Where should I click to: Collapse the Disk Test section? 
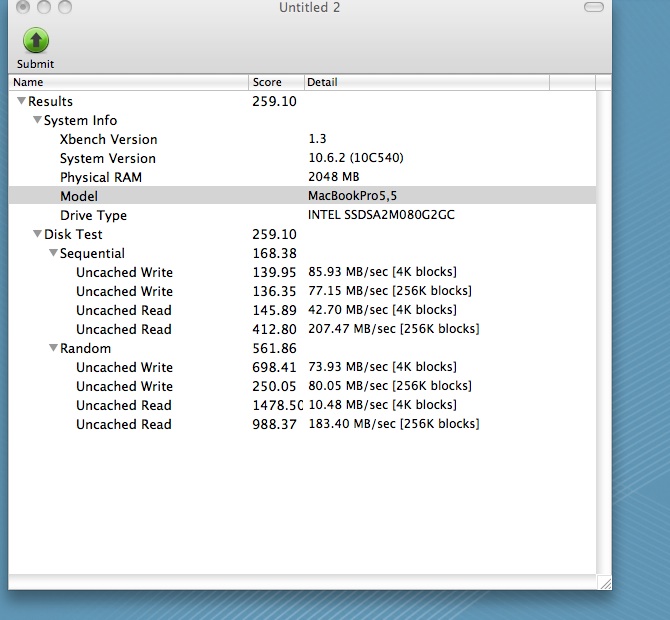point(38,234)
